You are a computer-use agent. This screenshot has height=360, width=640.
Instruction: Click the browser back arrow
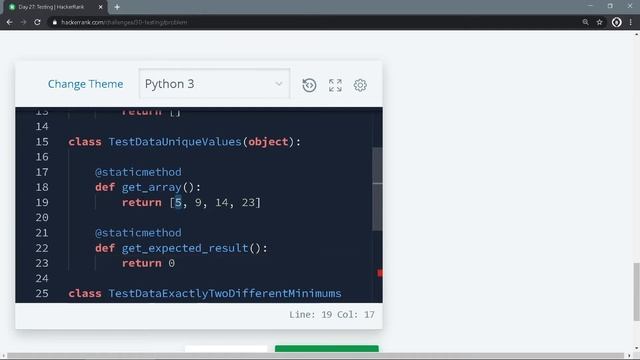click(x=9, y=22)
